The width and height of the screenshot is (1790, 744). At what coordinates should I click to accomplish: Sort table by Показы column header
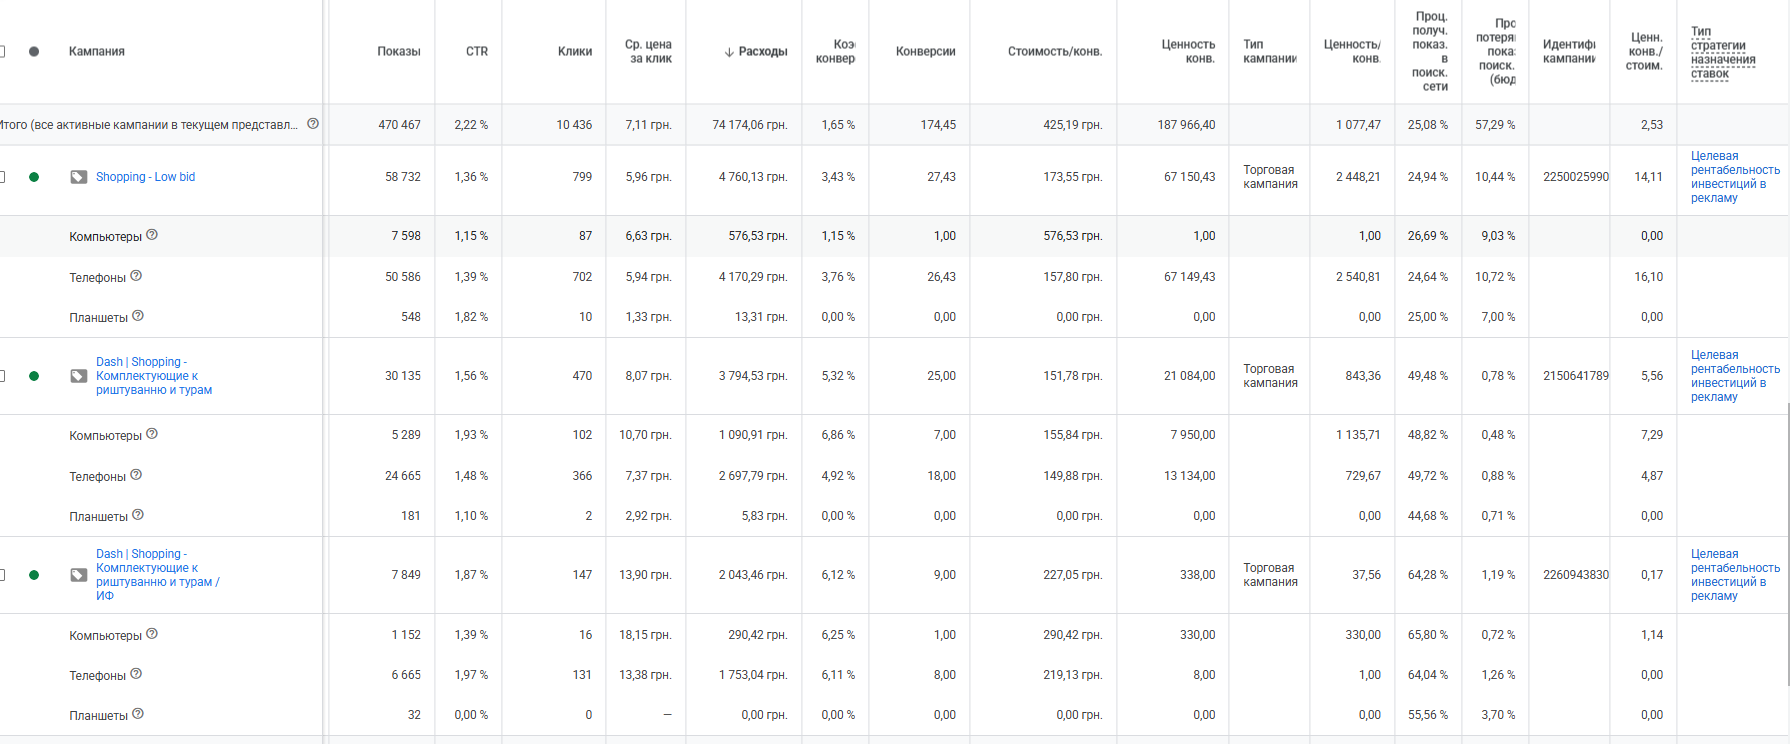(x=398, y=52)
